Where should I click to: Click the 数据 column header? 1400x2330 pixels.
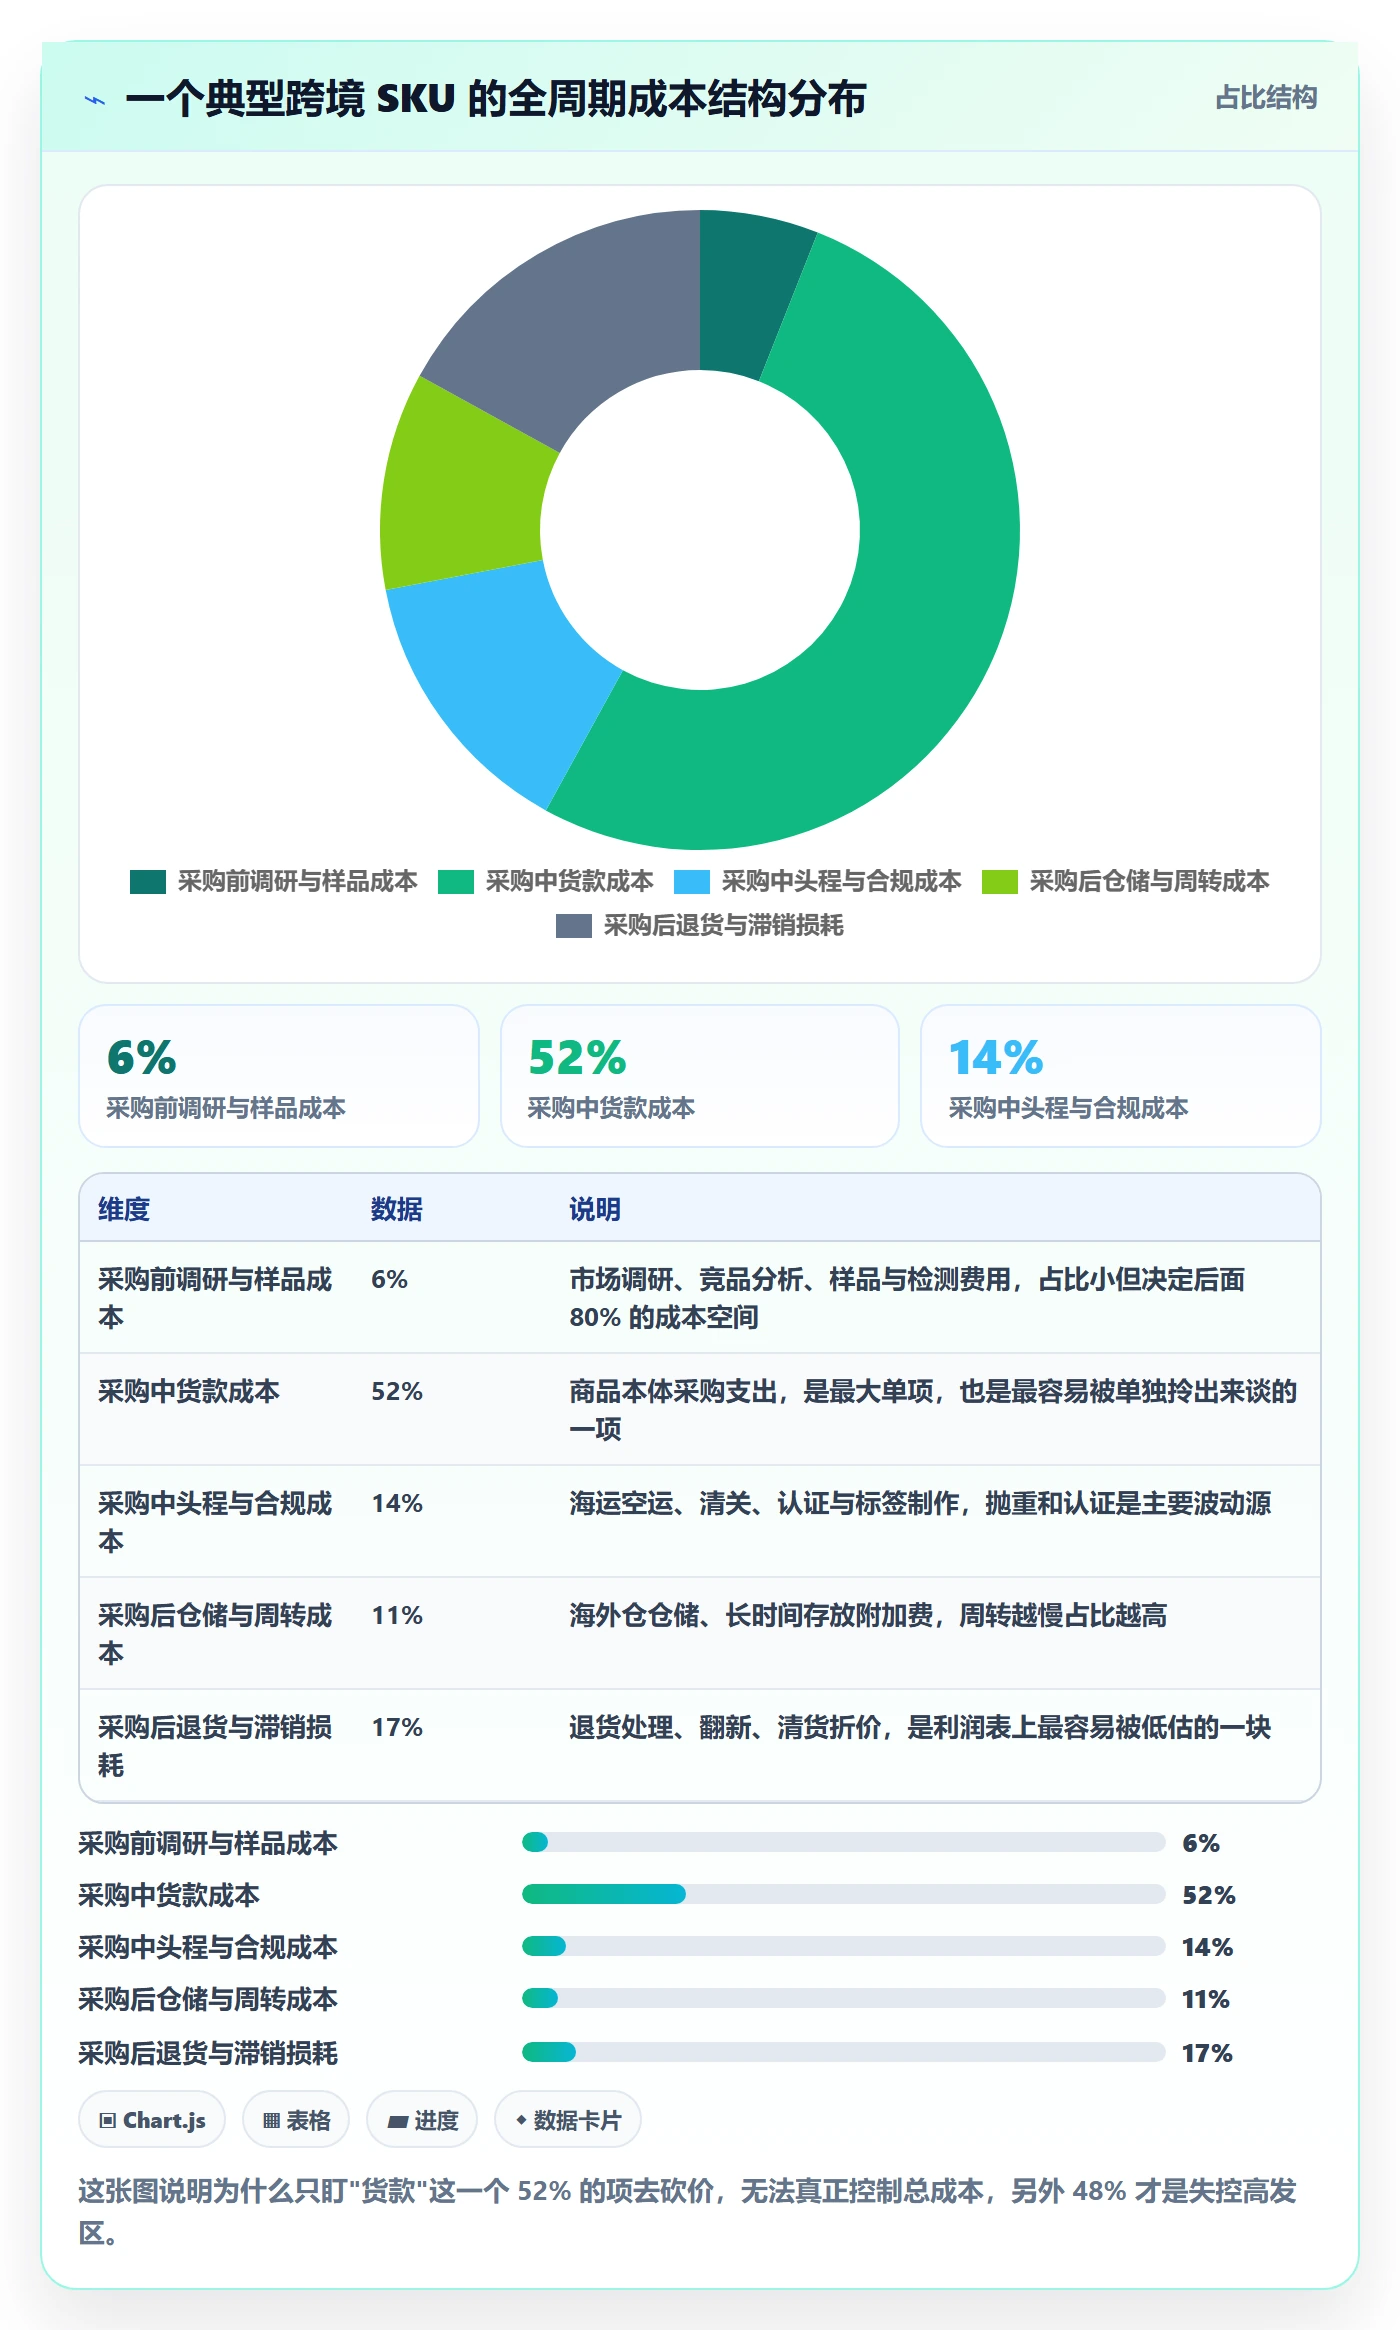tap(397, 1209)
